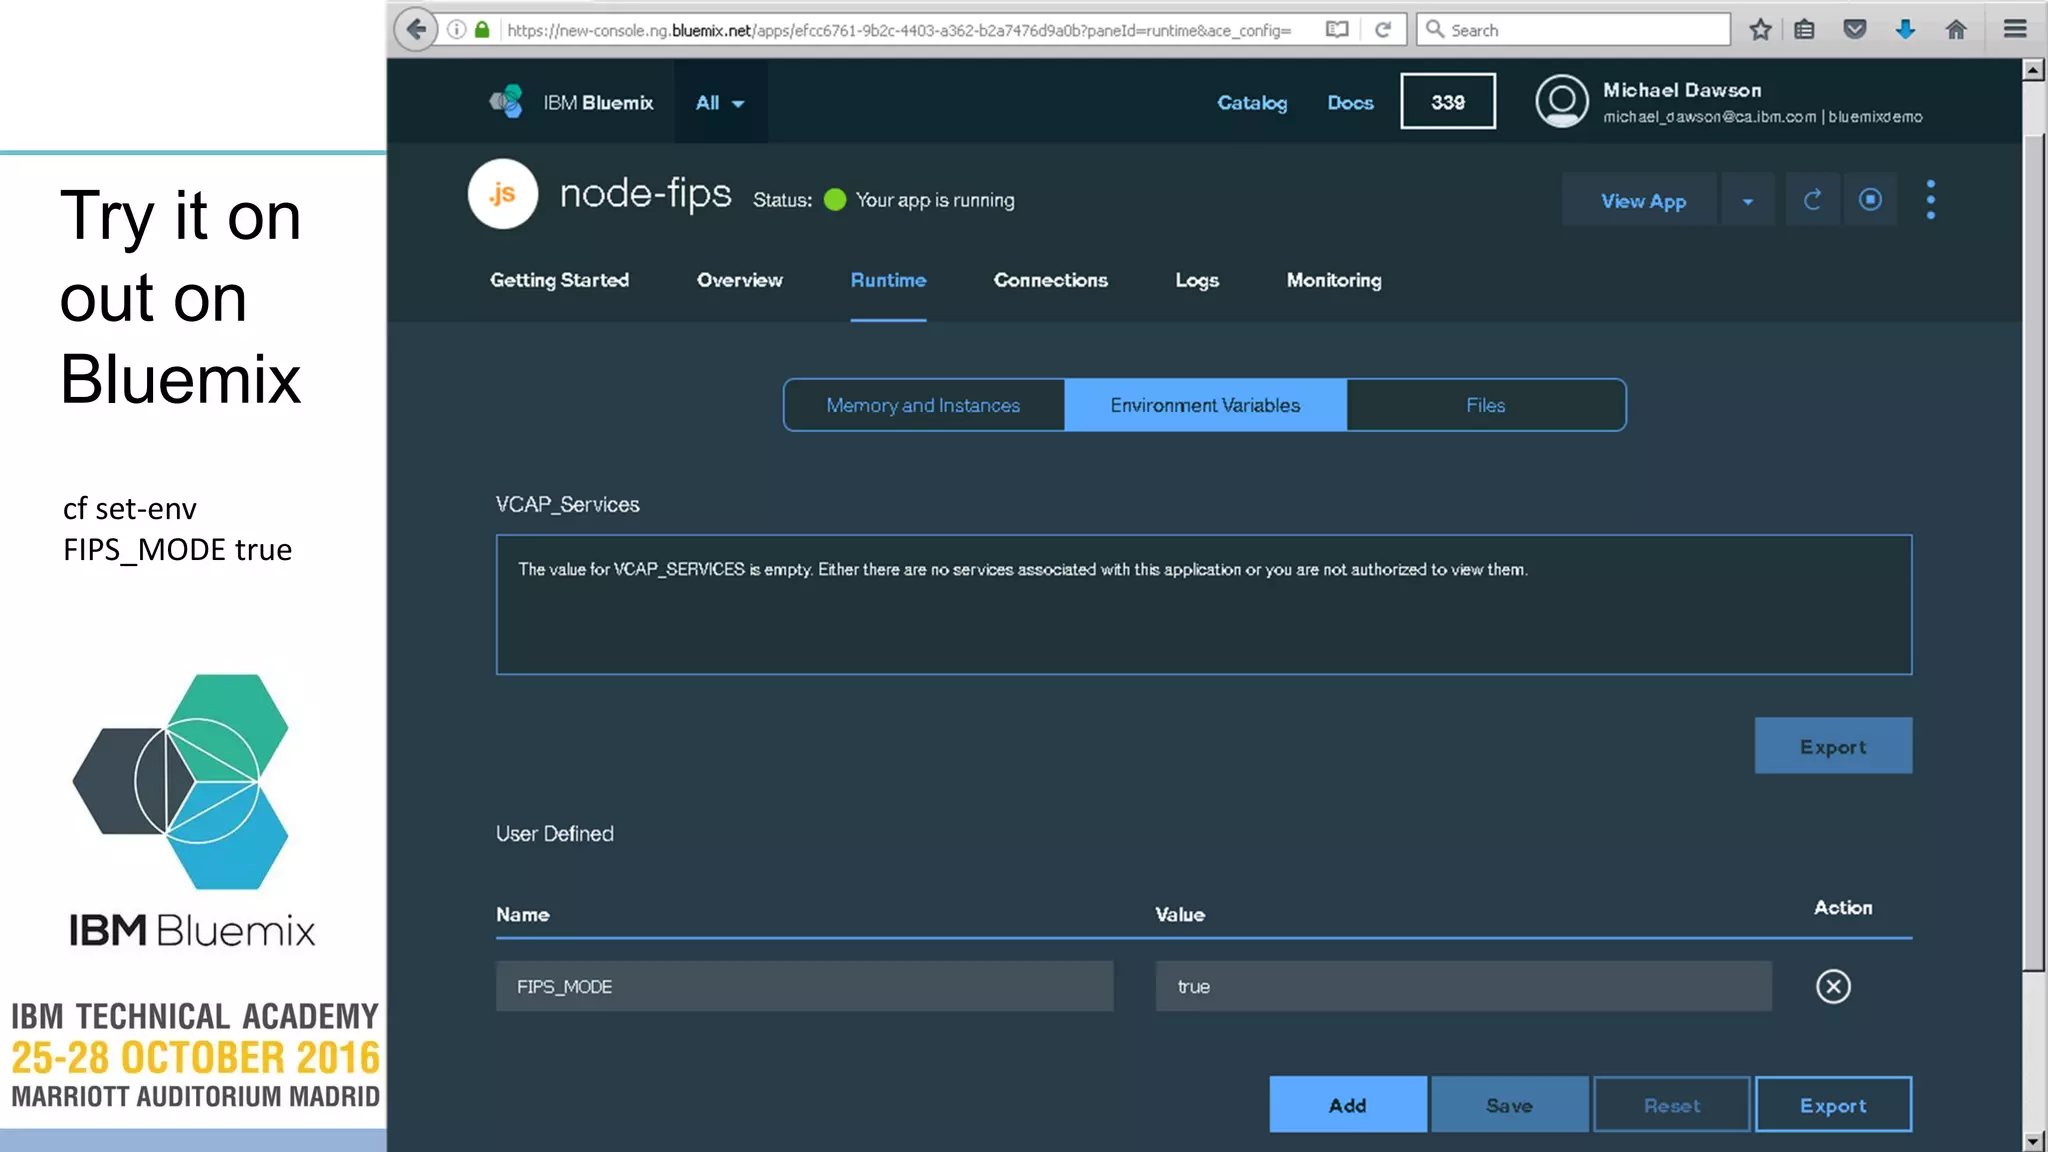Click the page scrollbar down arrow

tap(2033, 1141)
